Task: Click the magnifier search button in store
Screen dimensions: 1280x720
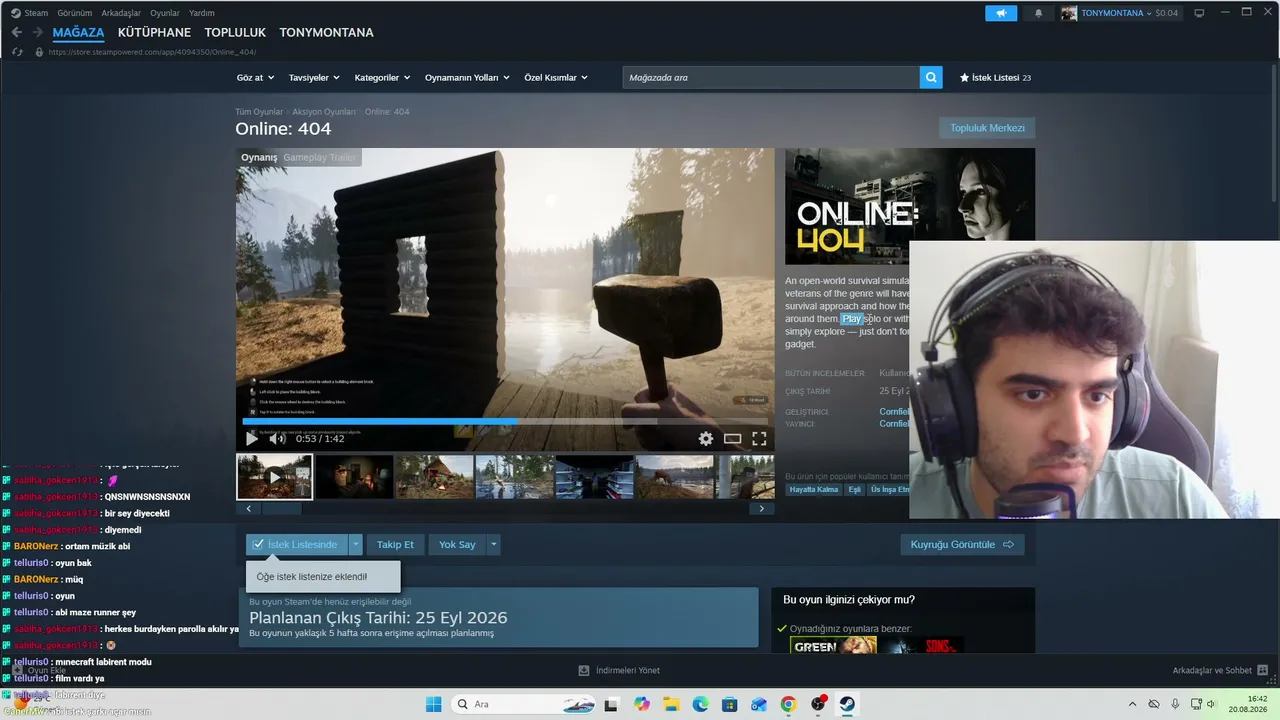Action: click(931, 77)
